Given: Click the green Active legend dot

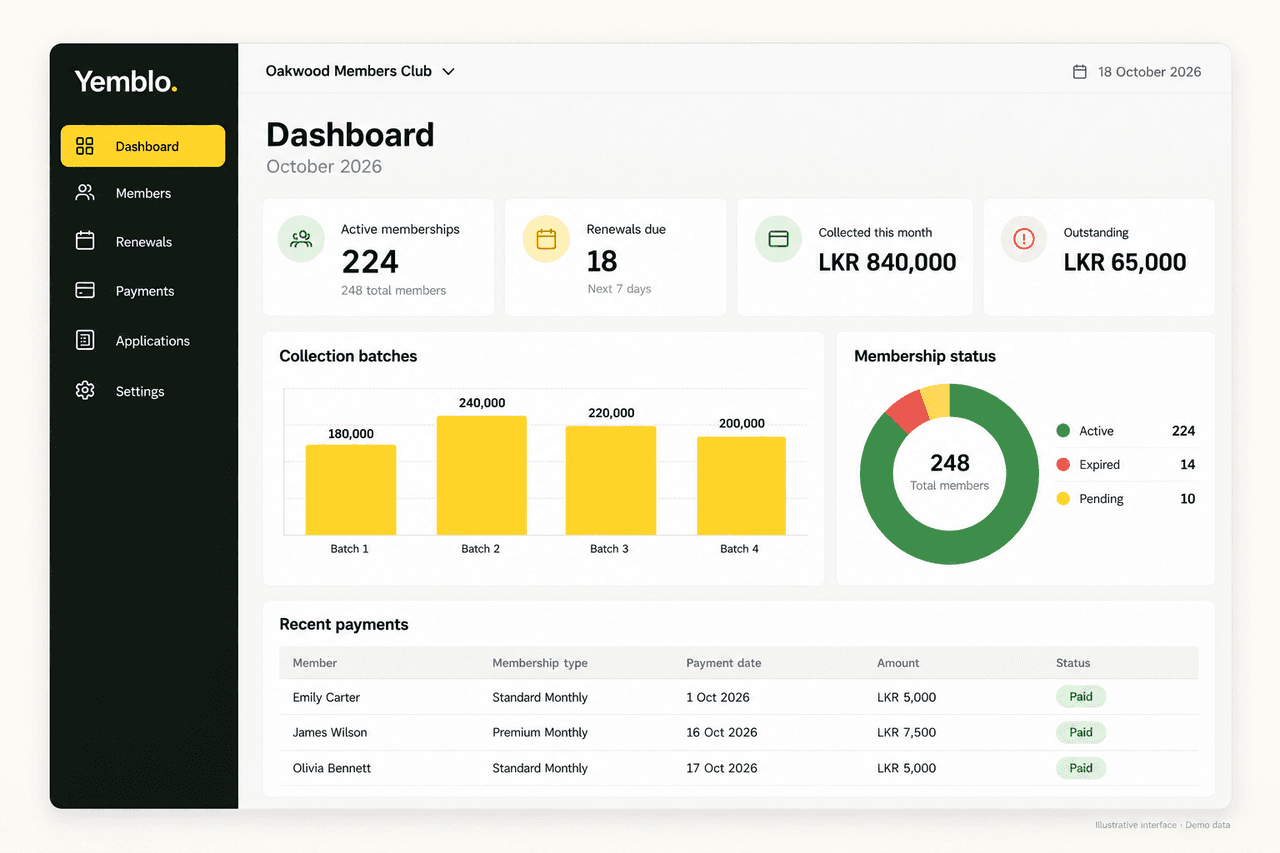Looking at the screenshot, I should click(x=1063, y=431).
